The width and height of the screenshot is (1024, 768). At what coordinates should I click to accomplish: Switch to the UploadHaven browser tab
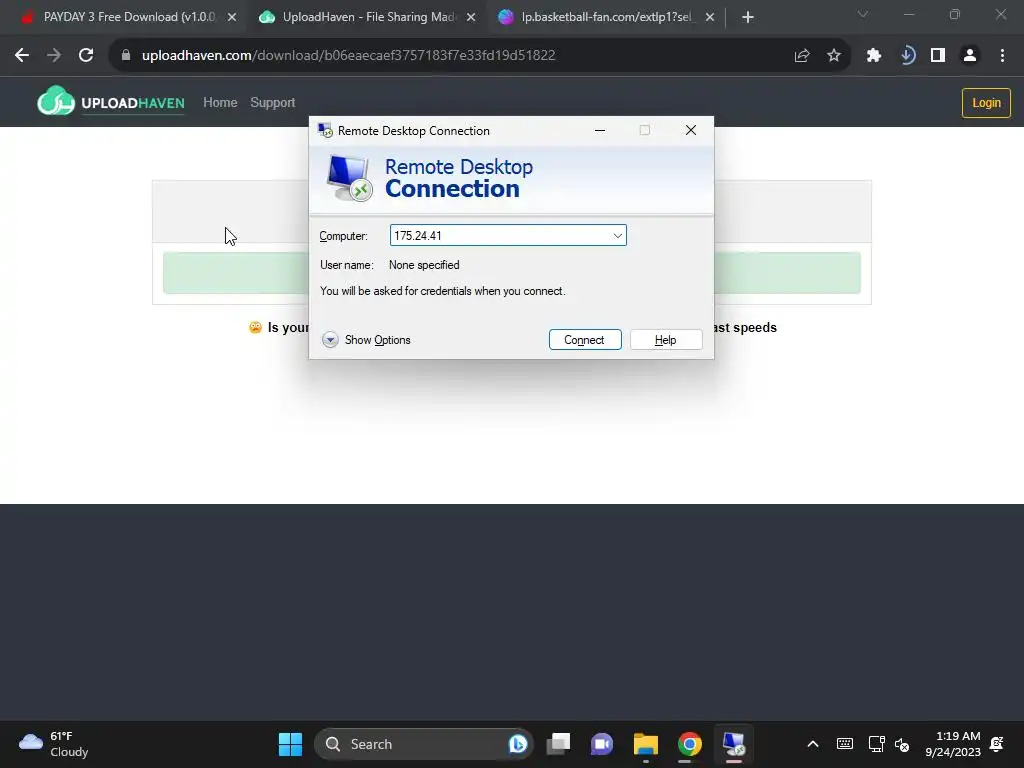[368, 17]
